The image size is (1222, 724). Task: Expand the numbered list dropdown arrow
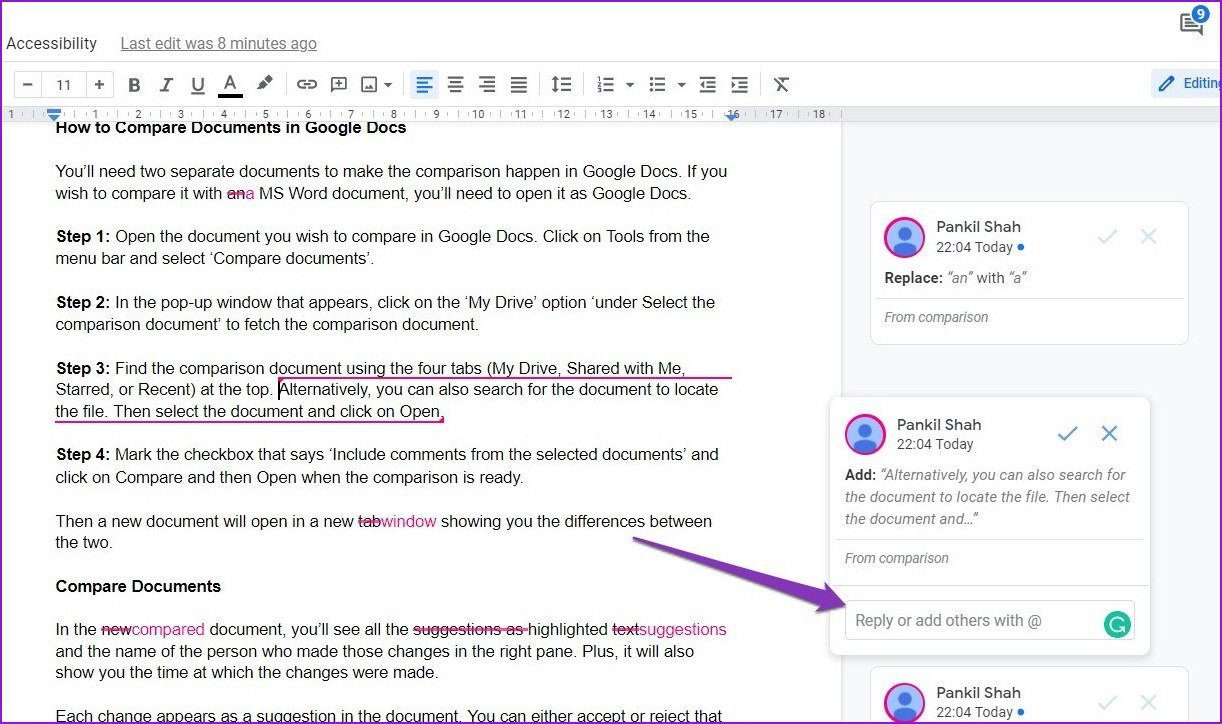coord(630,85)
